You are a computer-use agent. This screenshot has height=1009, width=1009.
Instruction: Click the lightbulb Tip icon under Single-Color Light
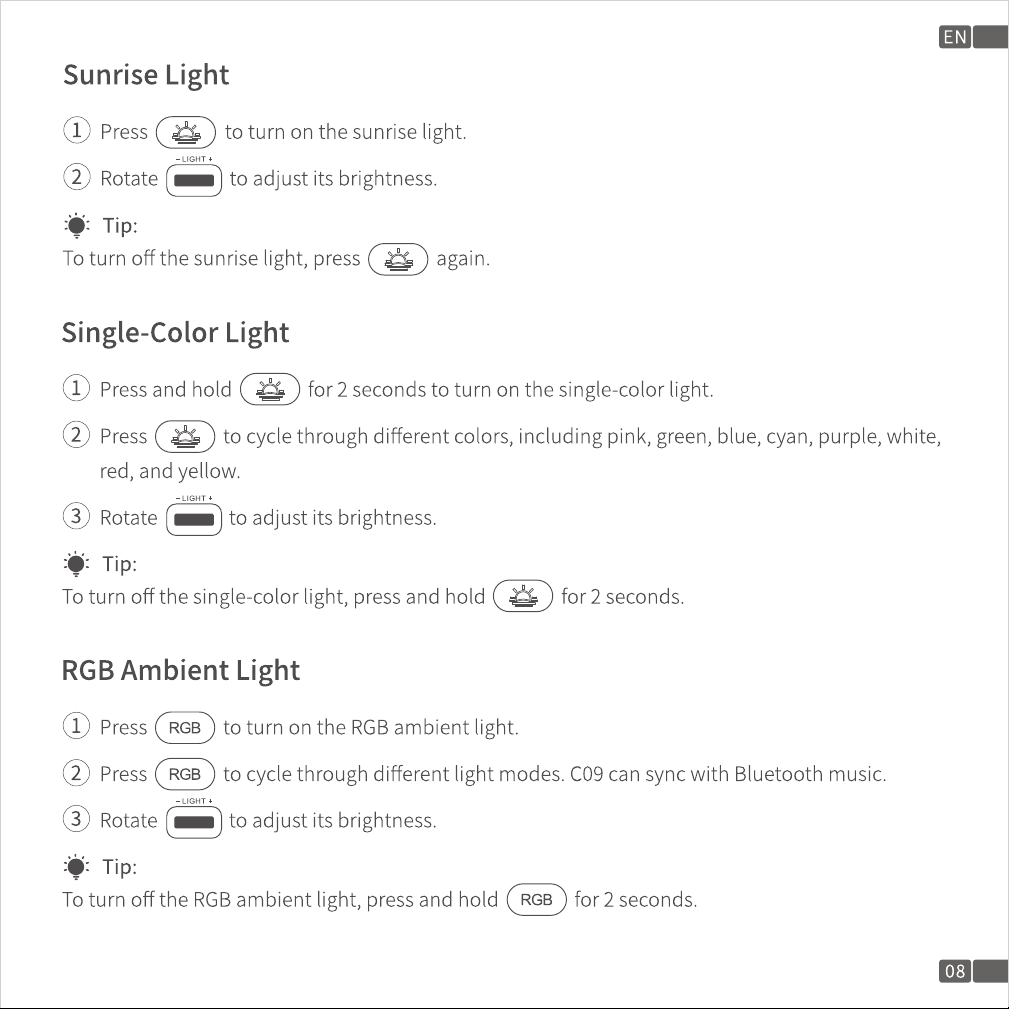pos(77,564)
